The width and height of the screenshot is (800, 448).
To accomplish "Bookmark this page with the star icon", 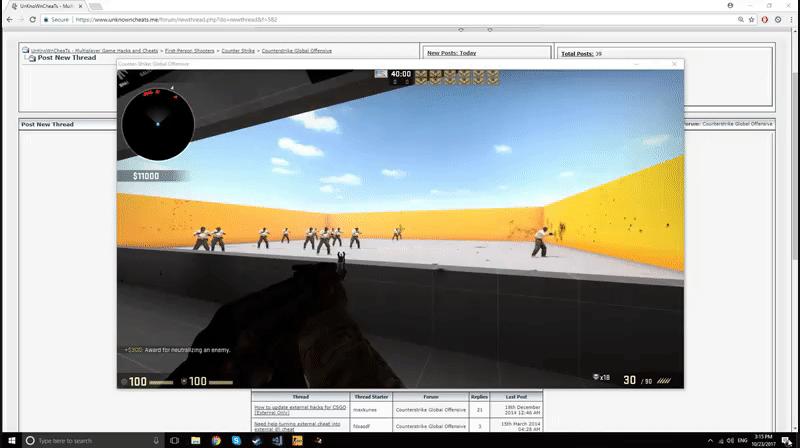I will 752,19.
